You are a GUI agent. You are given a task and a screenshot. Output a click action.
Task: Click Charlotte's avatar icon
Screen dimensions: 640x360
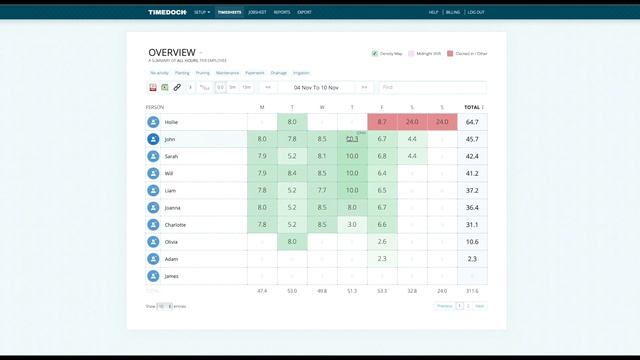point(153,225)
